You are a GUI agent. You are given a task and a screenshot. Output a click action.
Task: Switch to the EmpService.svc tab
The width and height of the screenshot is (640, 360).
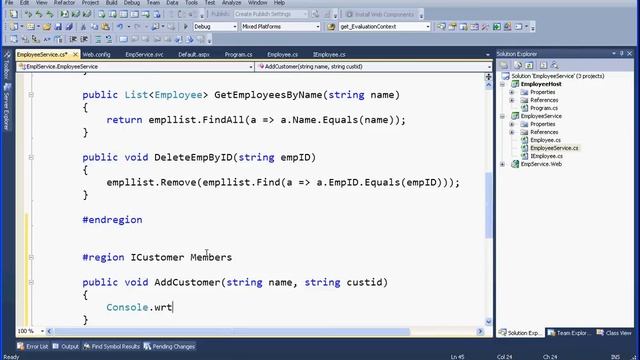(144, 54)
